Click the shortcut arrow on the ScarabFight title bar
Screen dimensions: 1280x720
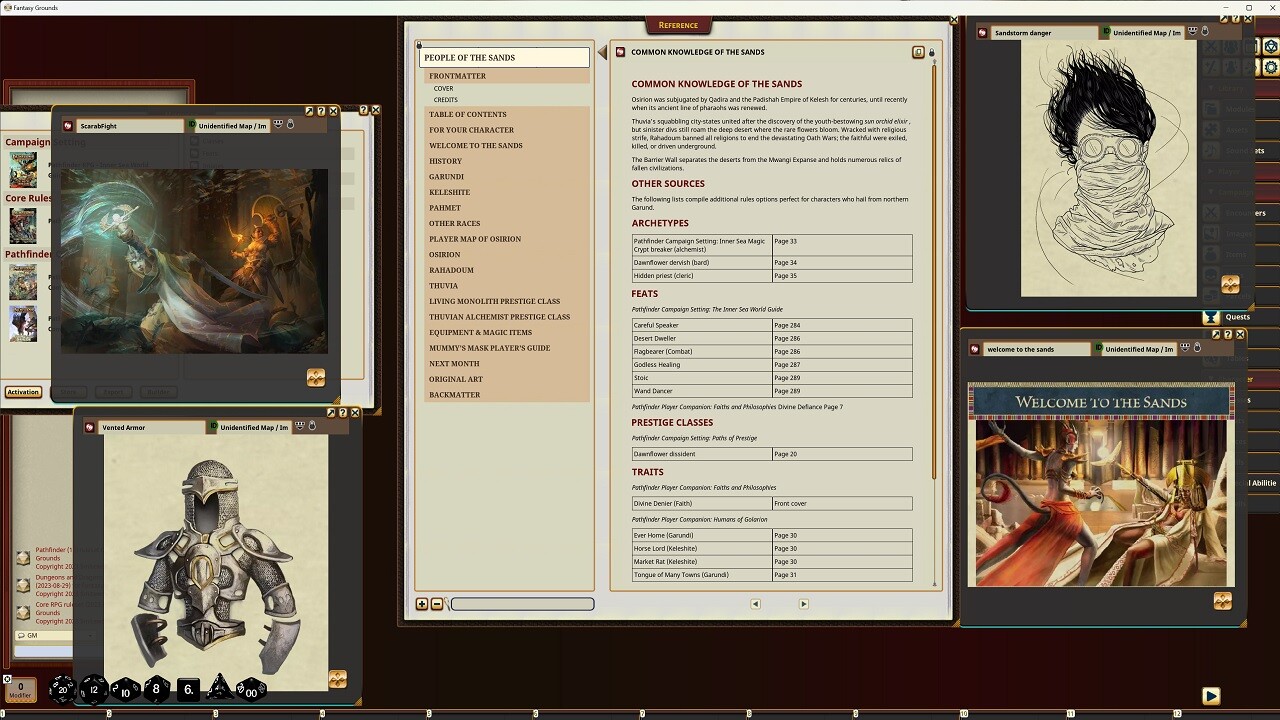308,110
